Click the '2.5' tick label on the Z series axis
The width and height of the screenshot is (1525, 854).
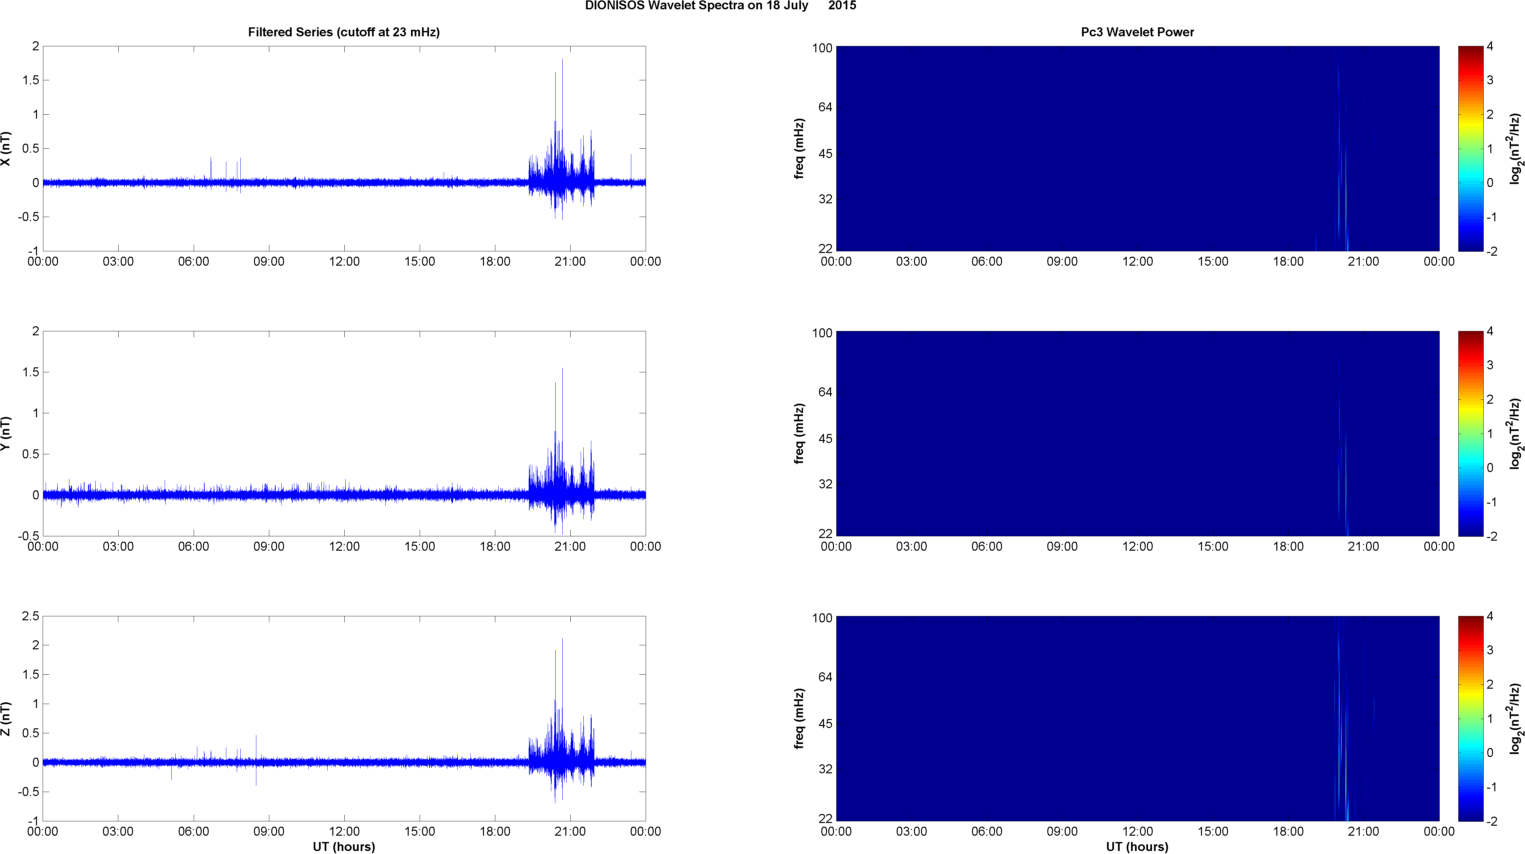[29, 617]
